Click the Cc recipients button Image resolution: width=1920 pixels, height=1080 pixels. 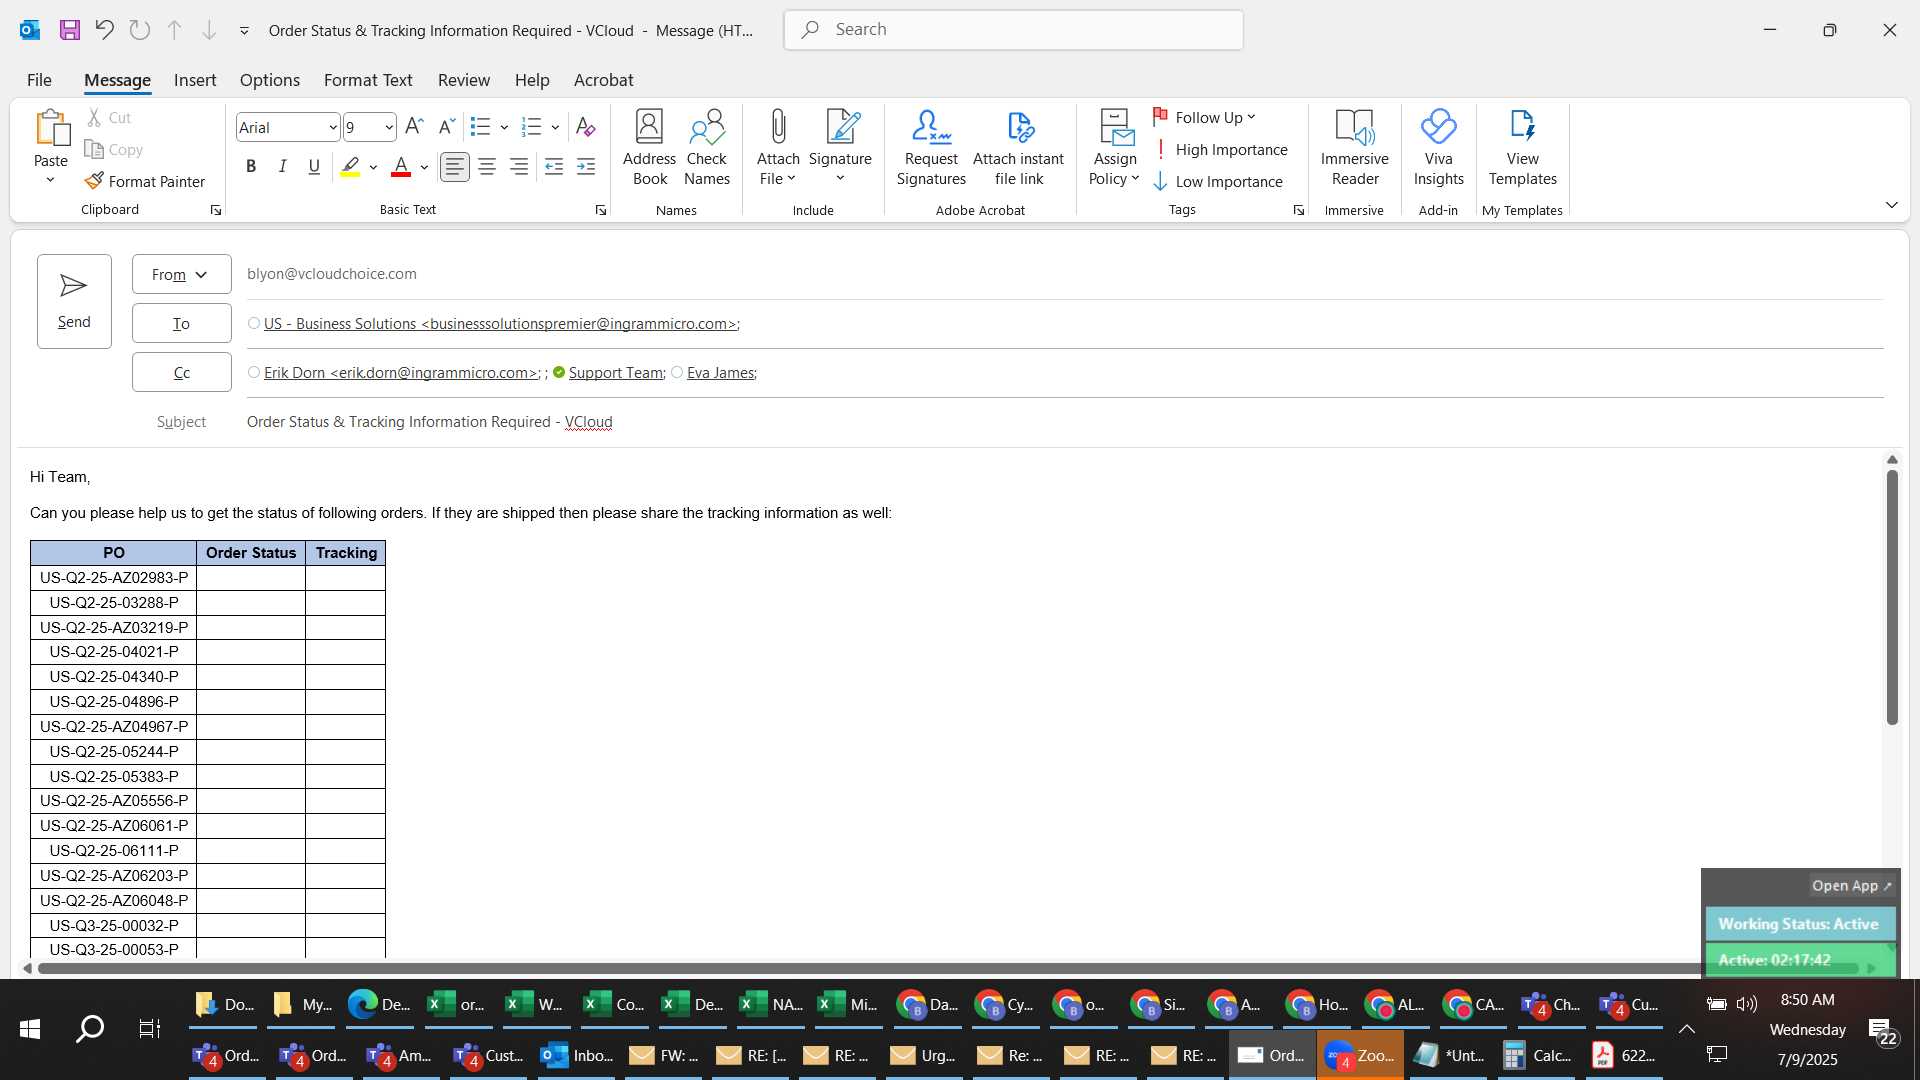tap(181, 372)
